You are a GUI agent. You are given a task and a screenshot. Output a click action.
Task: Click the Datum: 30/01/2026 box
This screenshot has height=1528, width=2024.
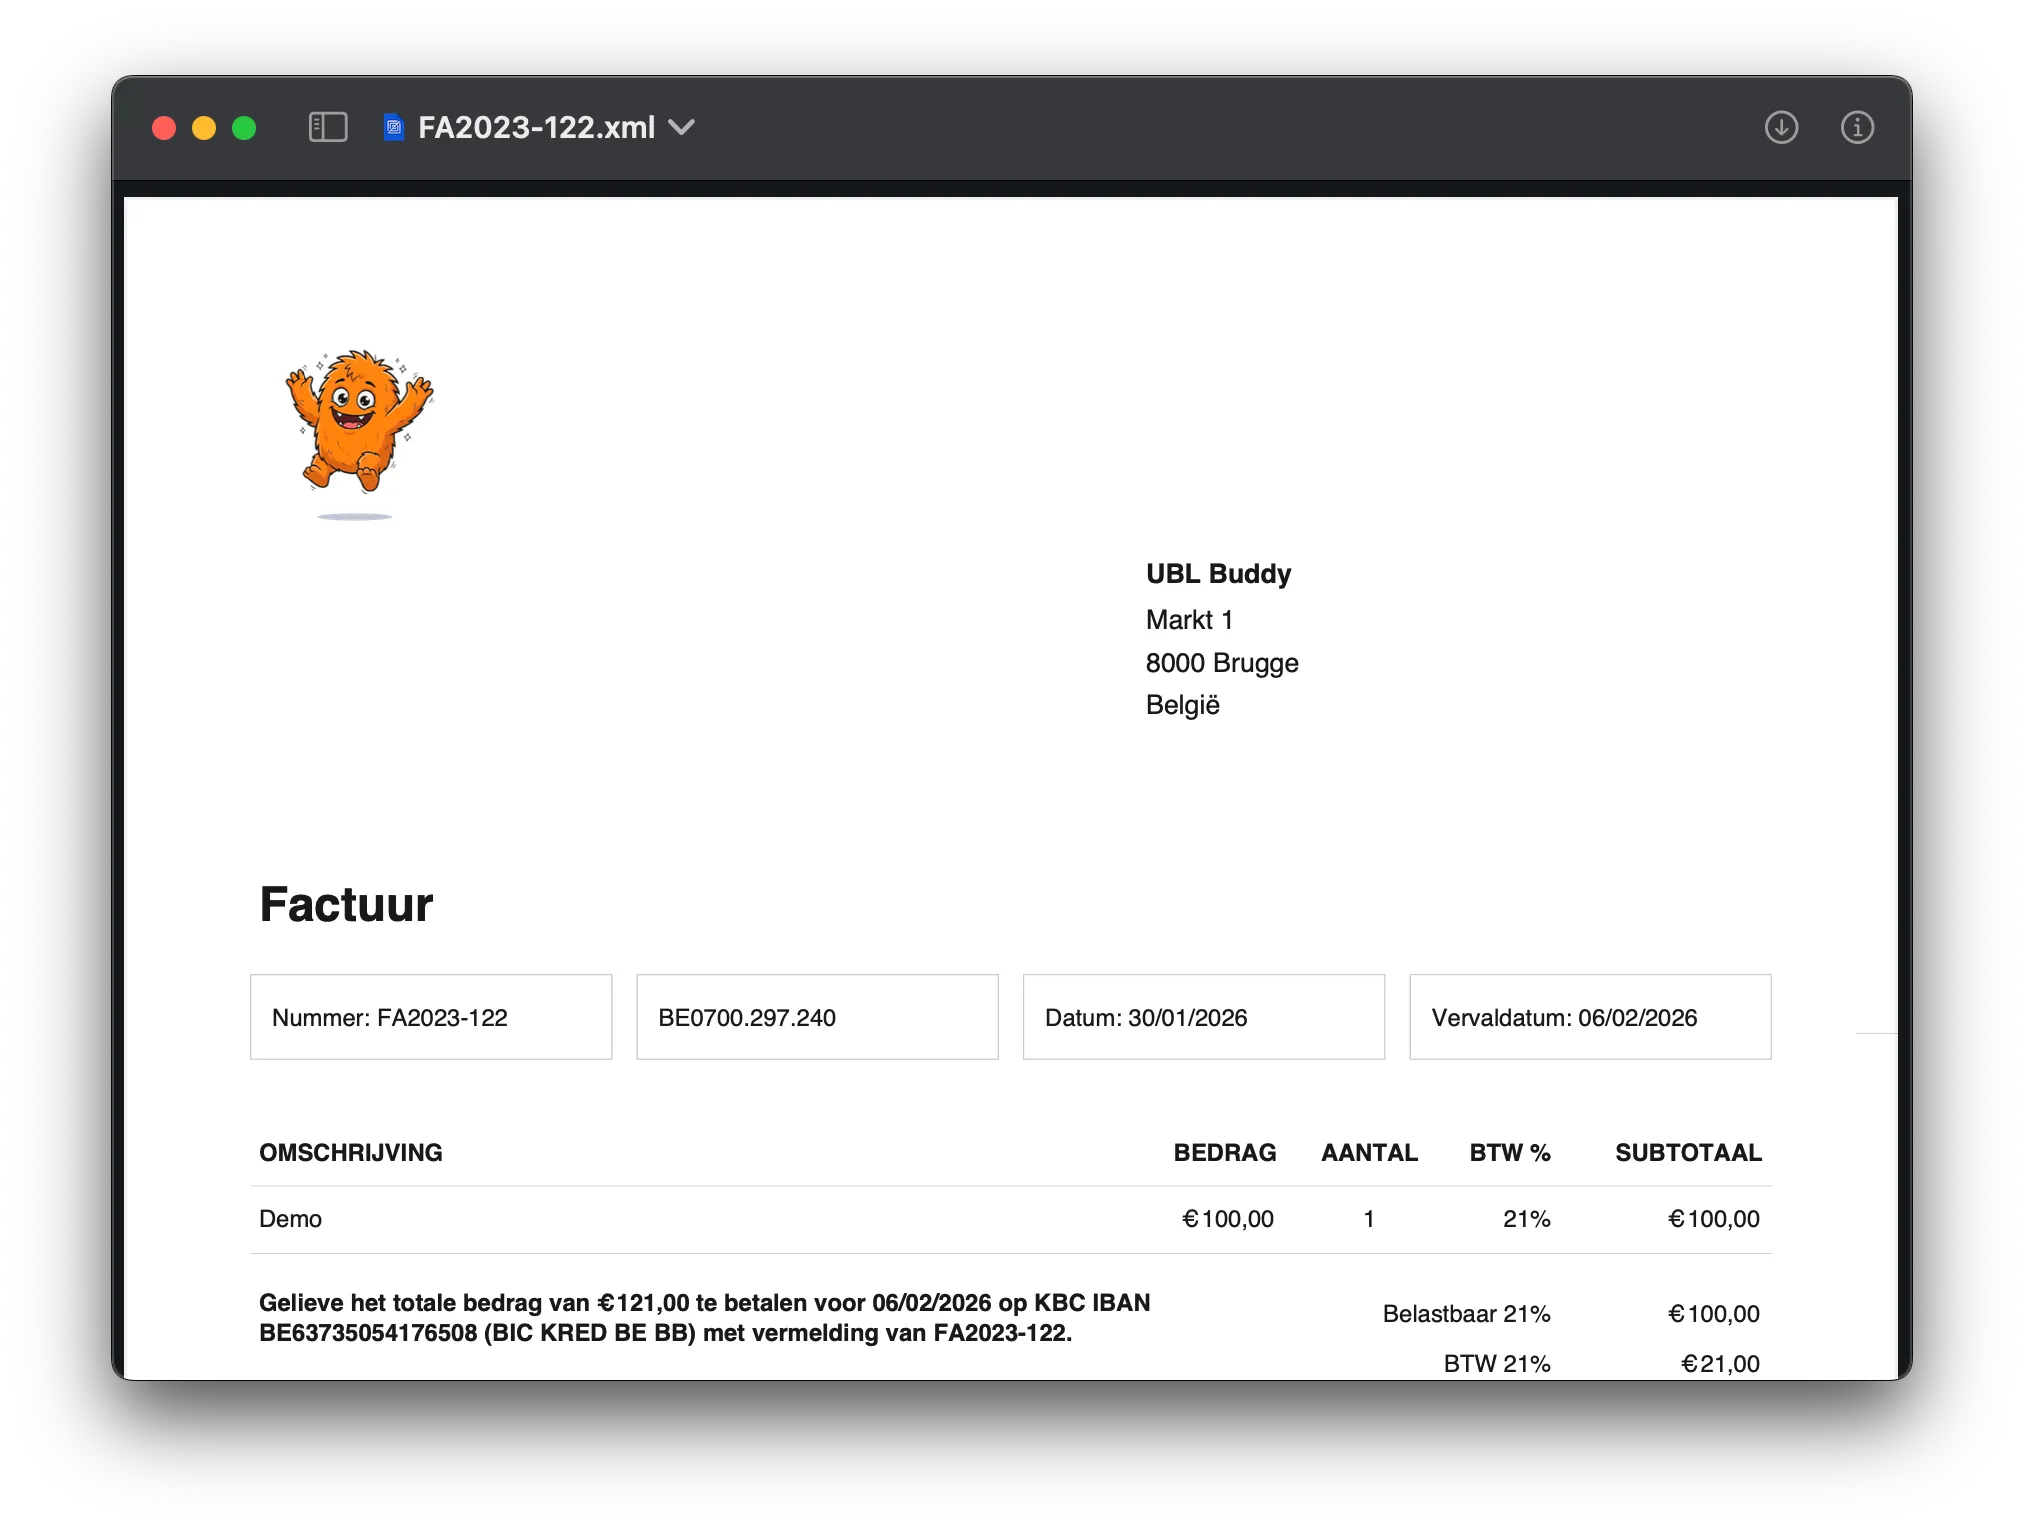coord(1203,1017)
